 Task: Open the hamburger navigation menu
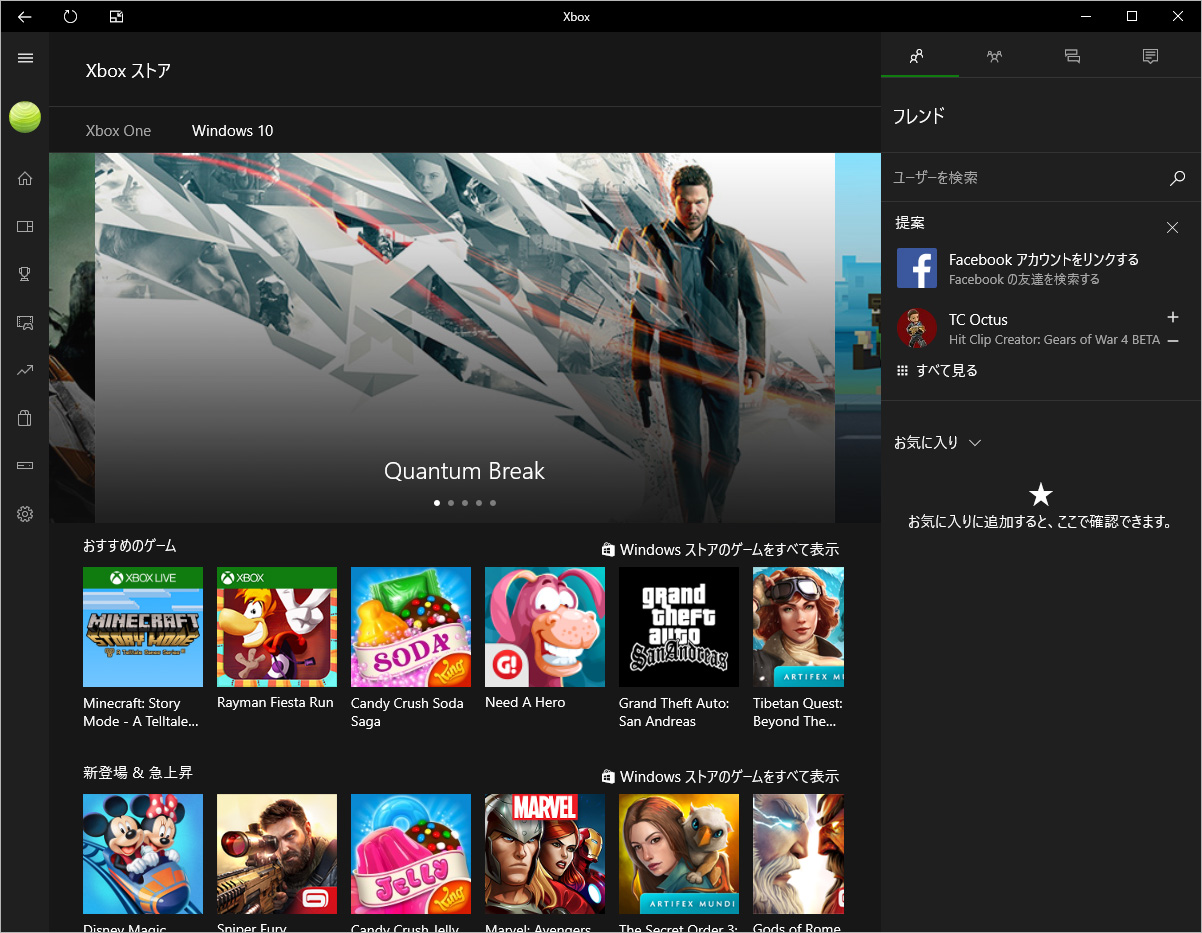click(25, 58)
